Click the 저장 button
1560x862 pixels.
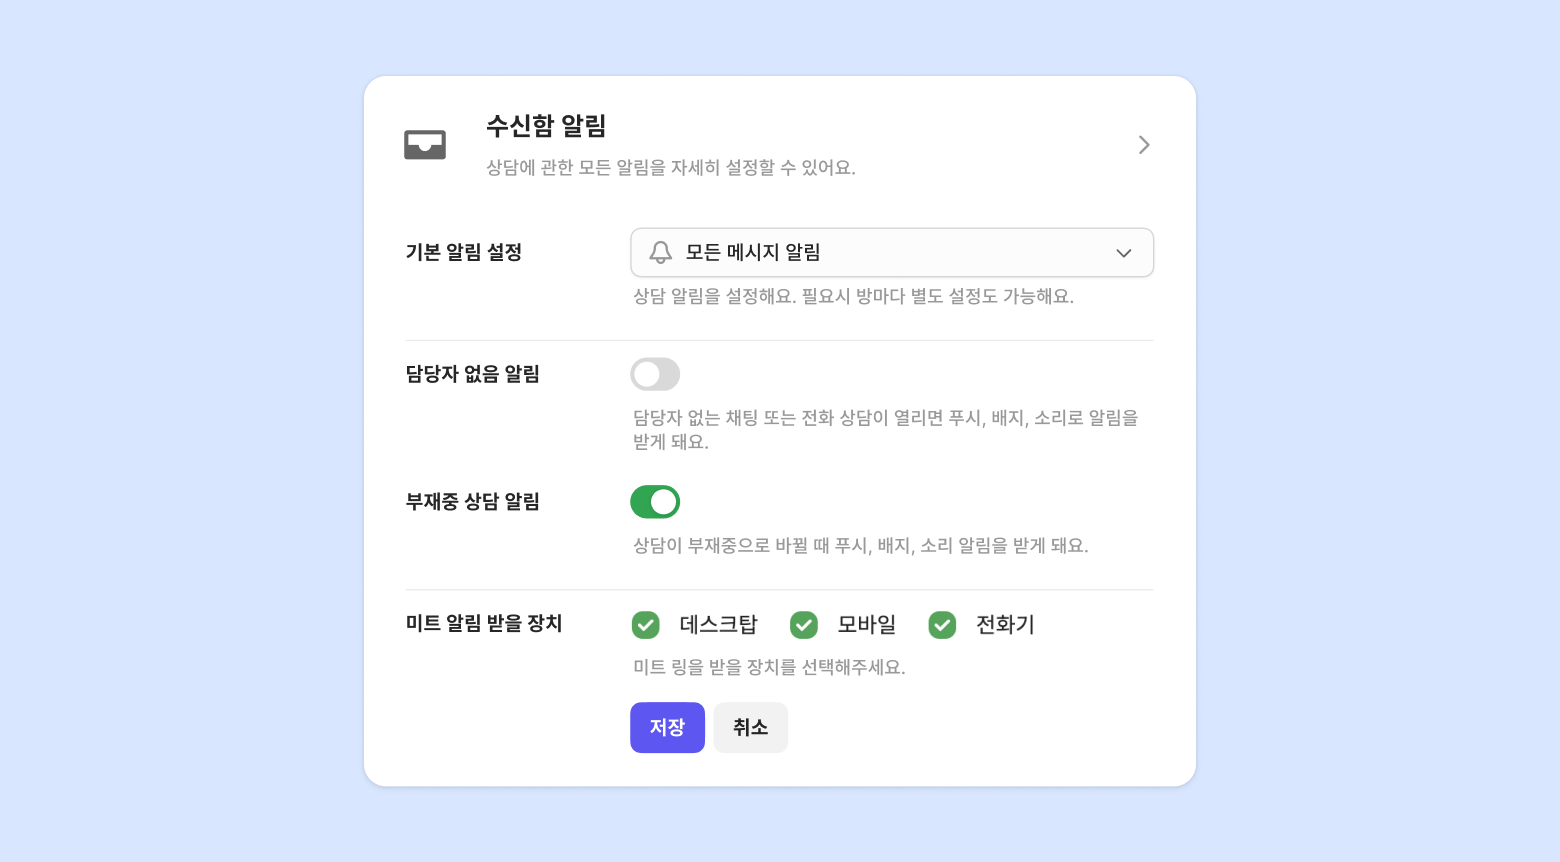point(667,727)
